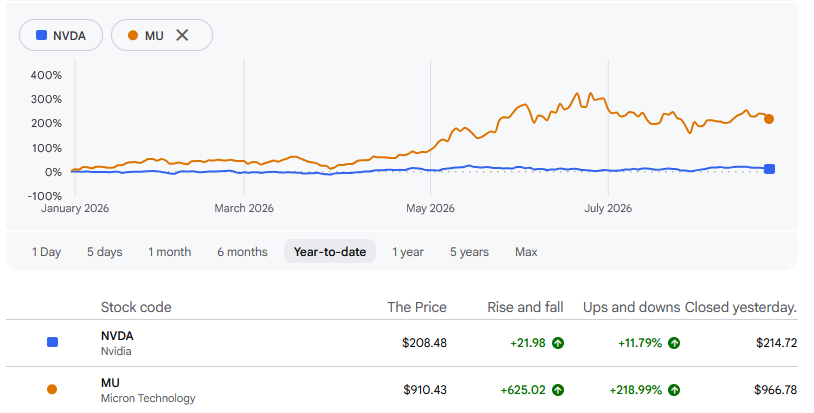Click the Rise and fall column header

[x=525, y=307]
